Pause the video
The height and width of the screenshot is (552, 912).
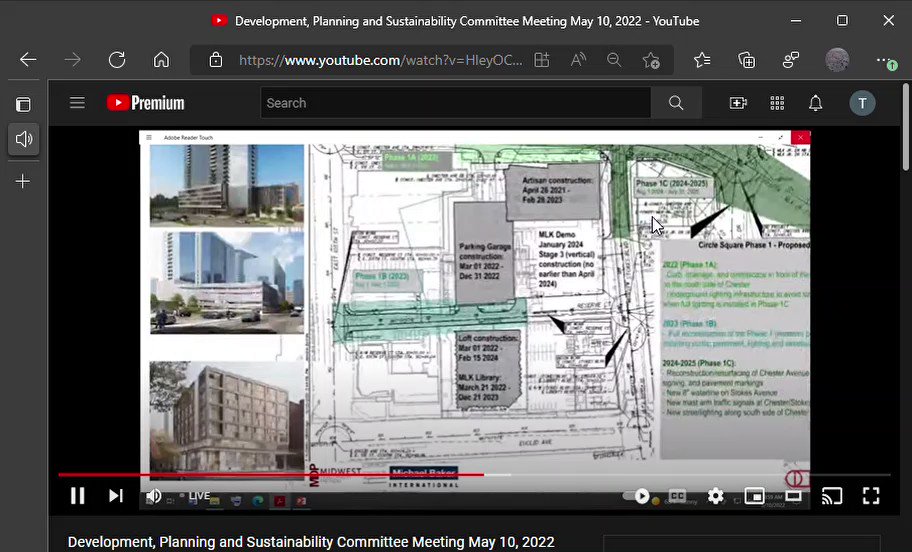(77, 496)
